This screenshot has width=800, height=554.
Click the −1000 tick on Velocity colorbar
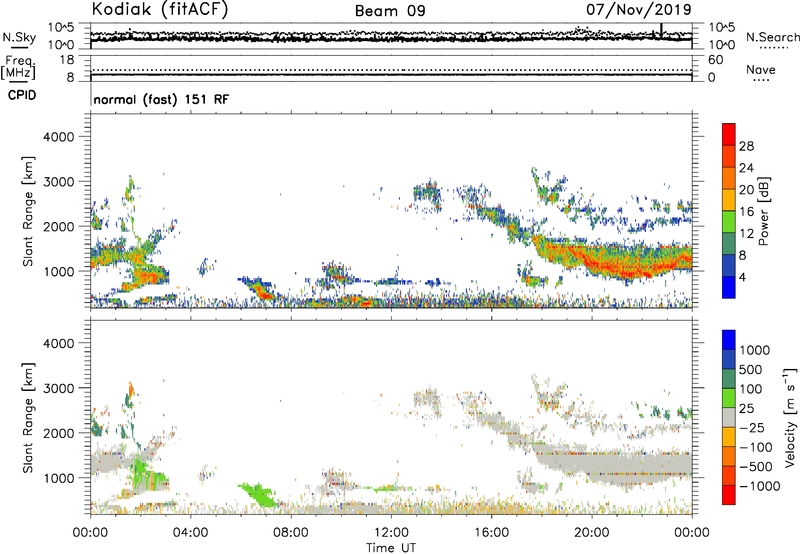[760, 486]
